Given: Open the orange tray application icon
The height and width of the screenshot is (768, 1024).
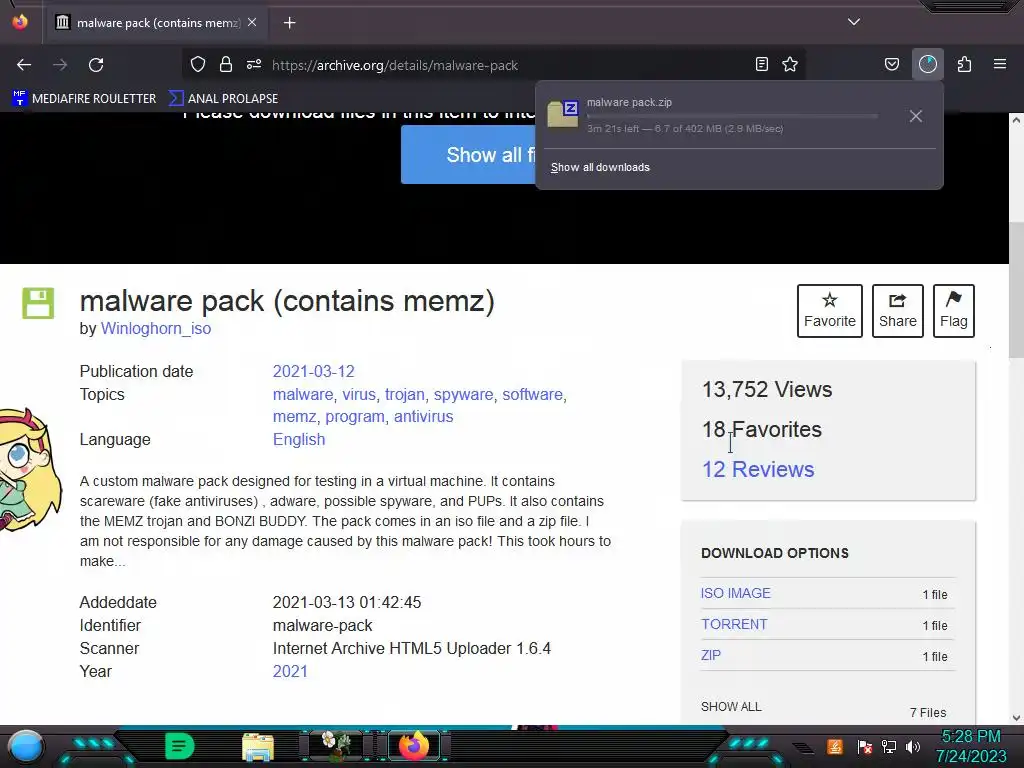Looking at the screenshot, I should [x=835, y=746].
